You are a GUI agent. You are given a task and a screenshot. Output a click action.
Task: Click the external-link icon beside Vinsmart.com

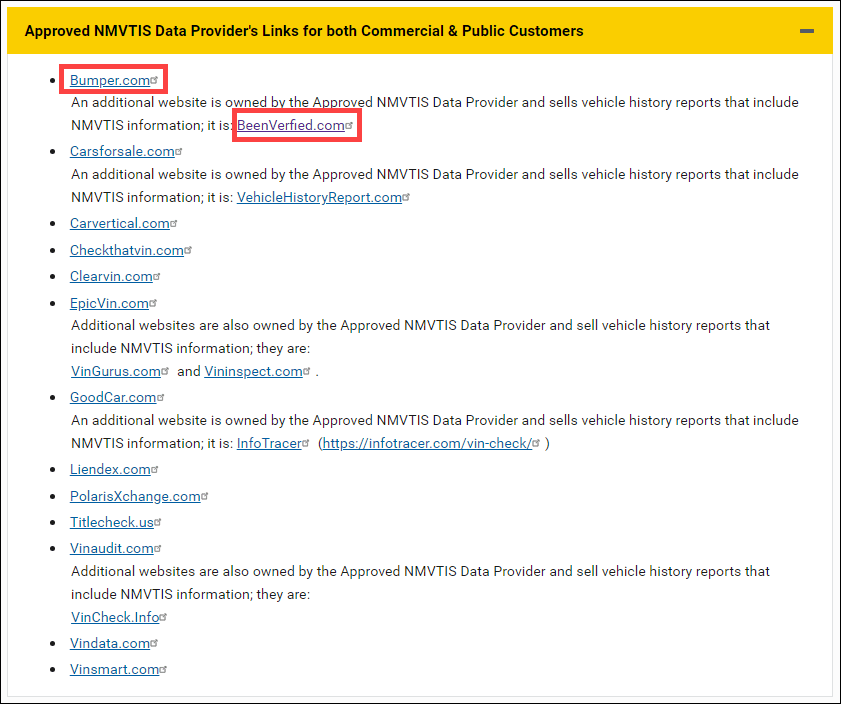[x=164, y=670]
